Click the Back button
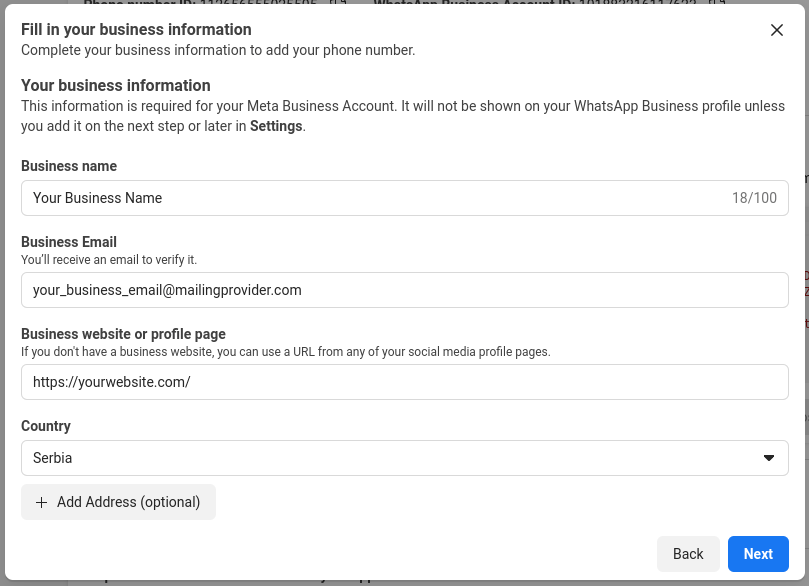Image resolution: width=809 pixels, height=586 pixels. 688,553
